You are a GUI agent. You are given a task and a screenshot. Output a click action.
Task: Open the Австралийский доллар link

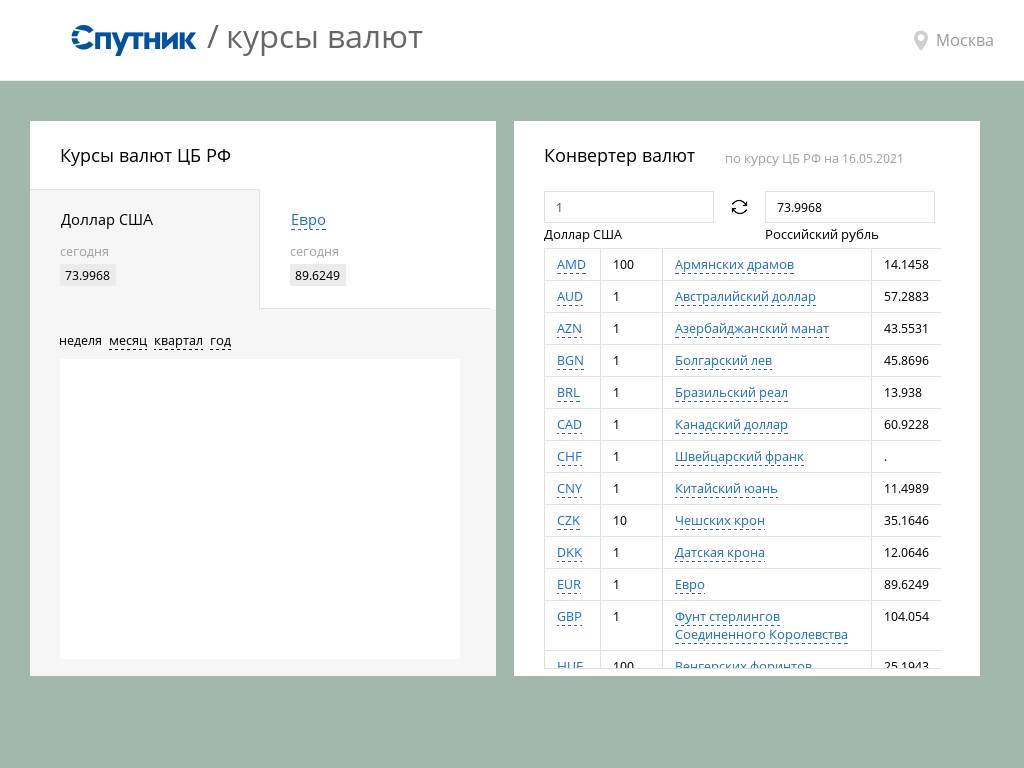[x=745, y=297]
